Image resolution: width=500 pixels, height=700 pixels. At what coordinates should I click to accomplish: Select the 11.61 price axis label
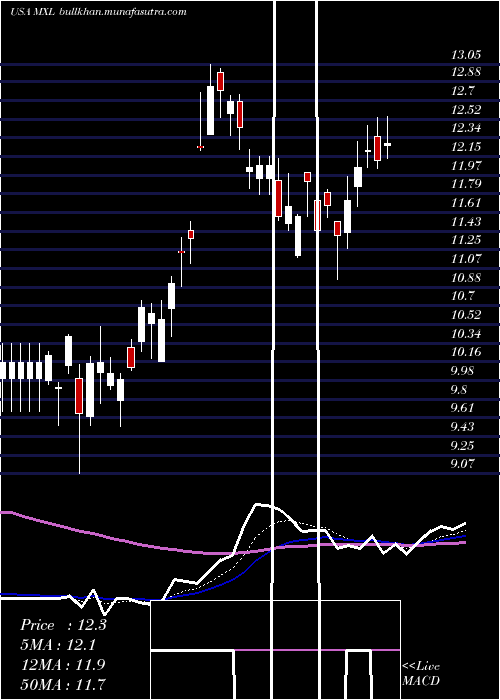click(466, 203)
